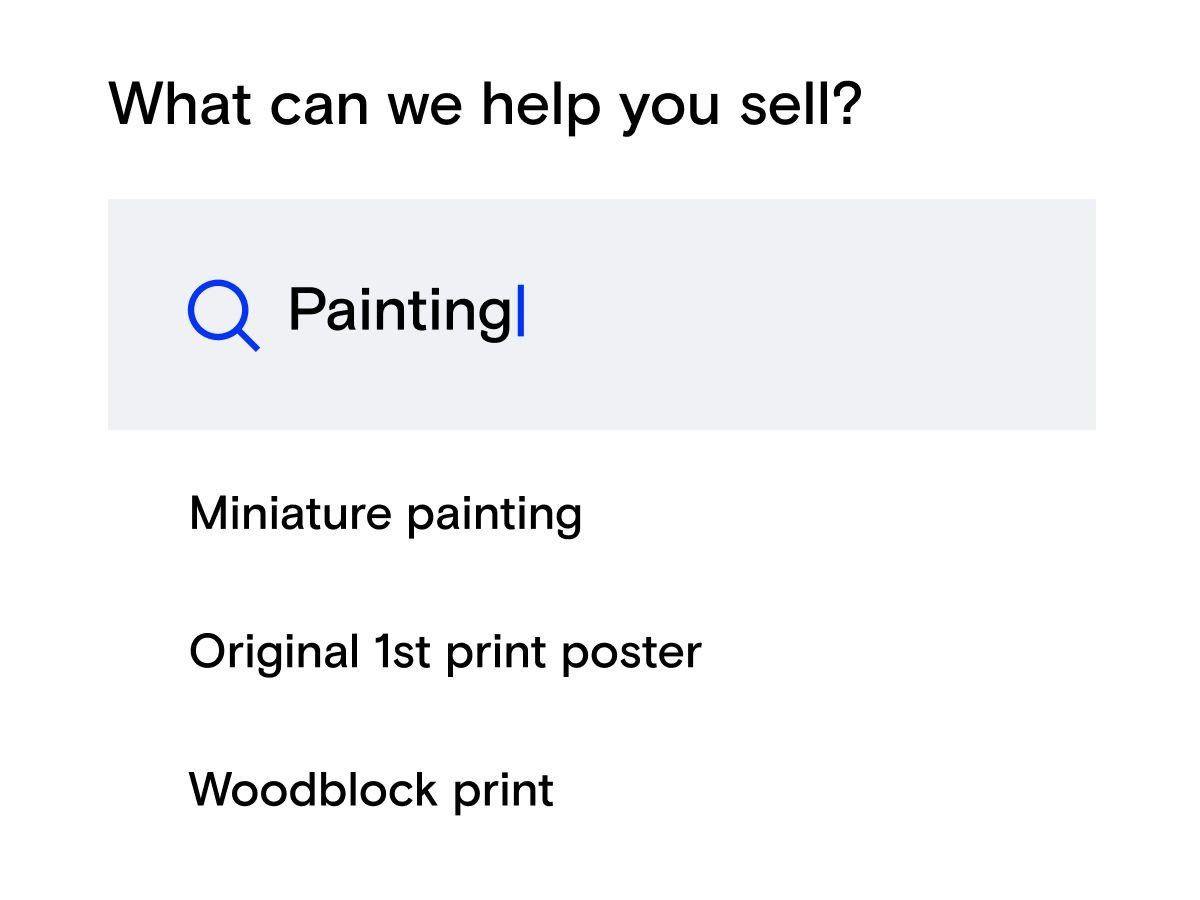Click the word painting in Miniature painting
Viewport: 1200px width, 900px height.
coord(494,516)
